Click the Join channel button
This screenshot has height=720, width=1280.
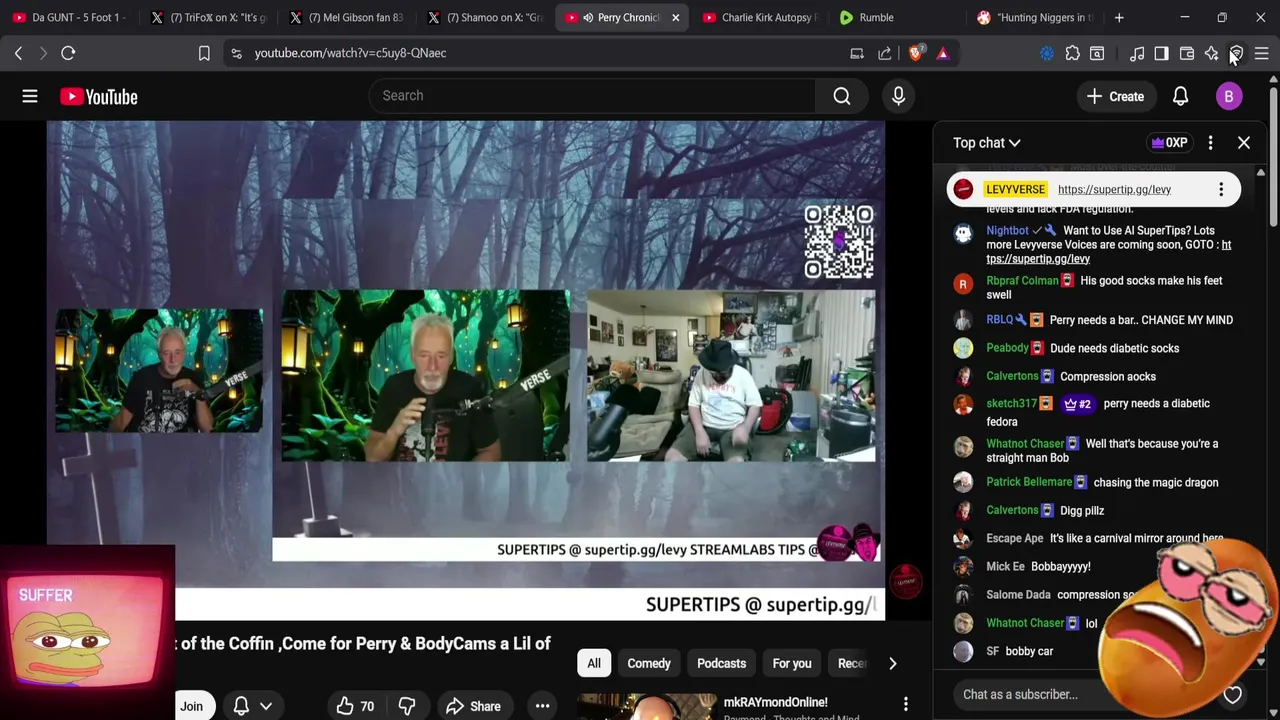[x=191, y=706]
